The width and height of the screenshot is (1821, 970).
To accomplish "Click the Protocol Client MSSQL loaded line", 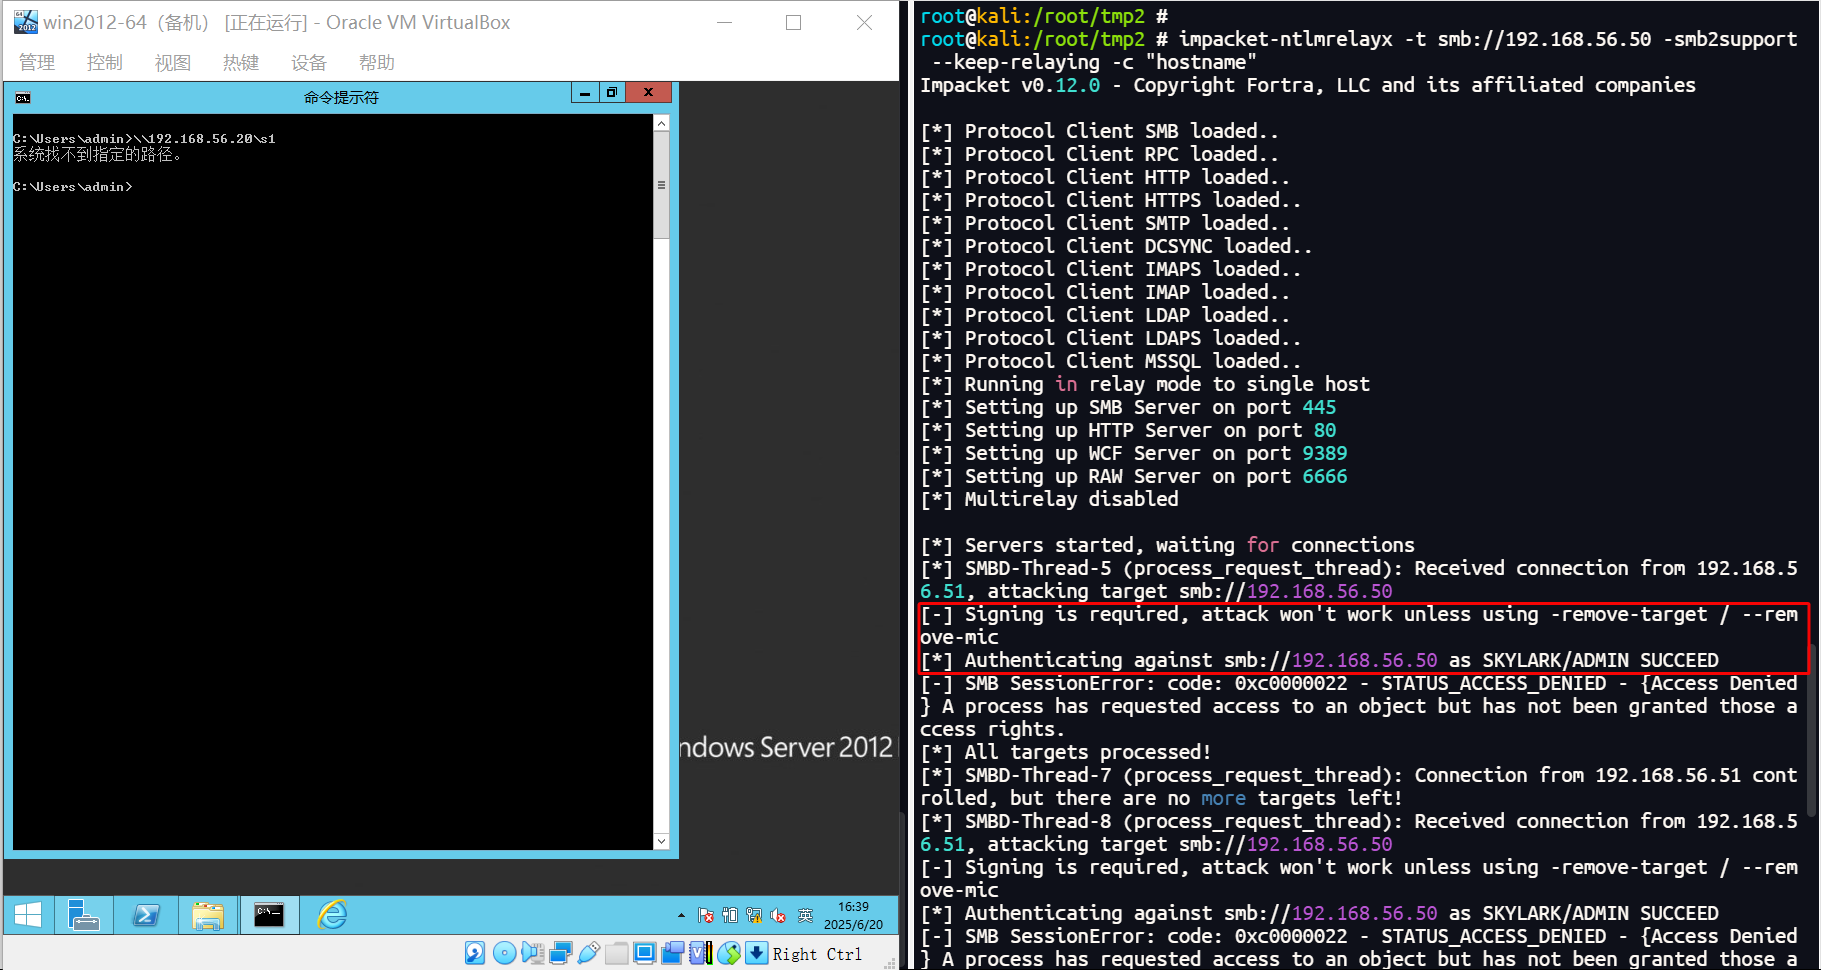I will (x=1111, y=361).
